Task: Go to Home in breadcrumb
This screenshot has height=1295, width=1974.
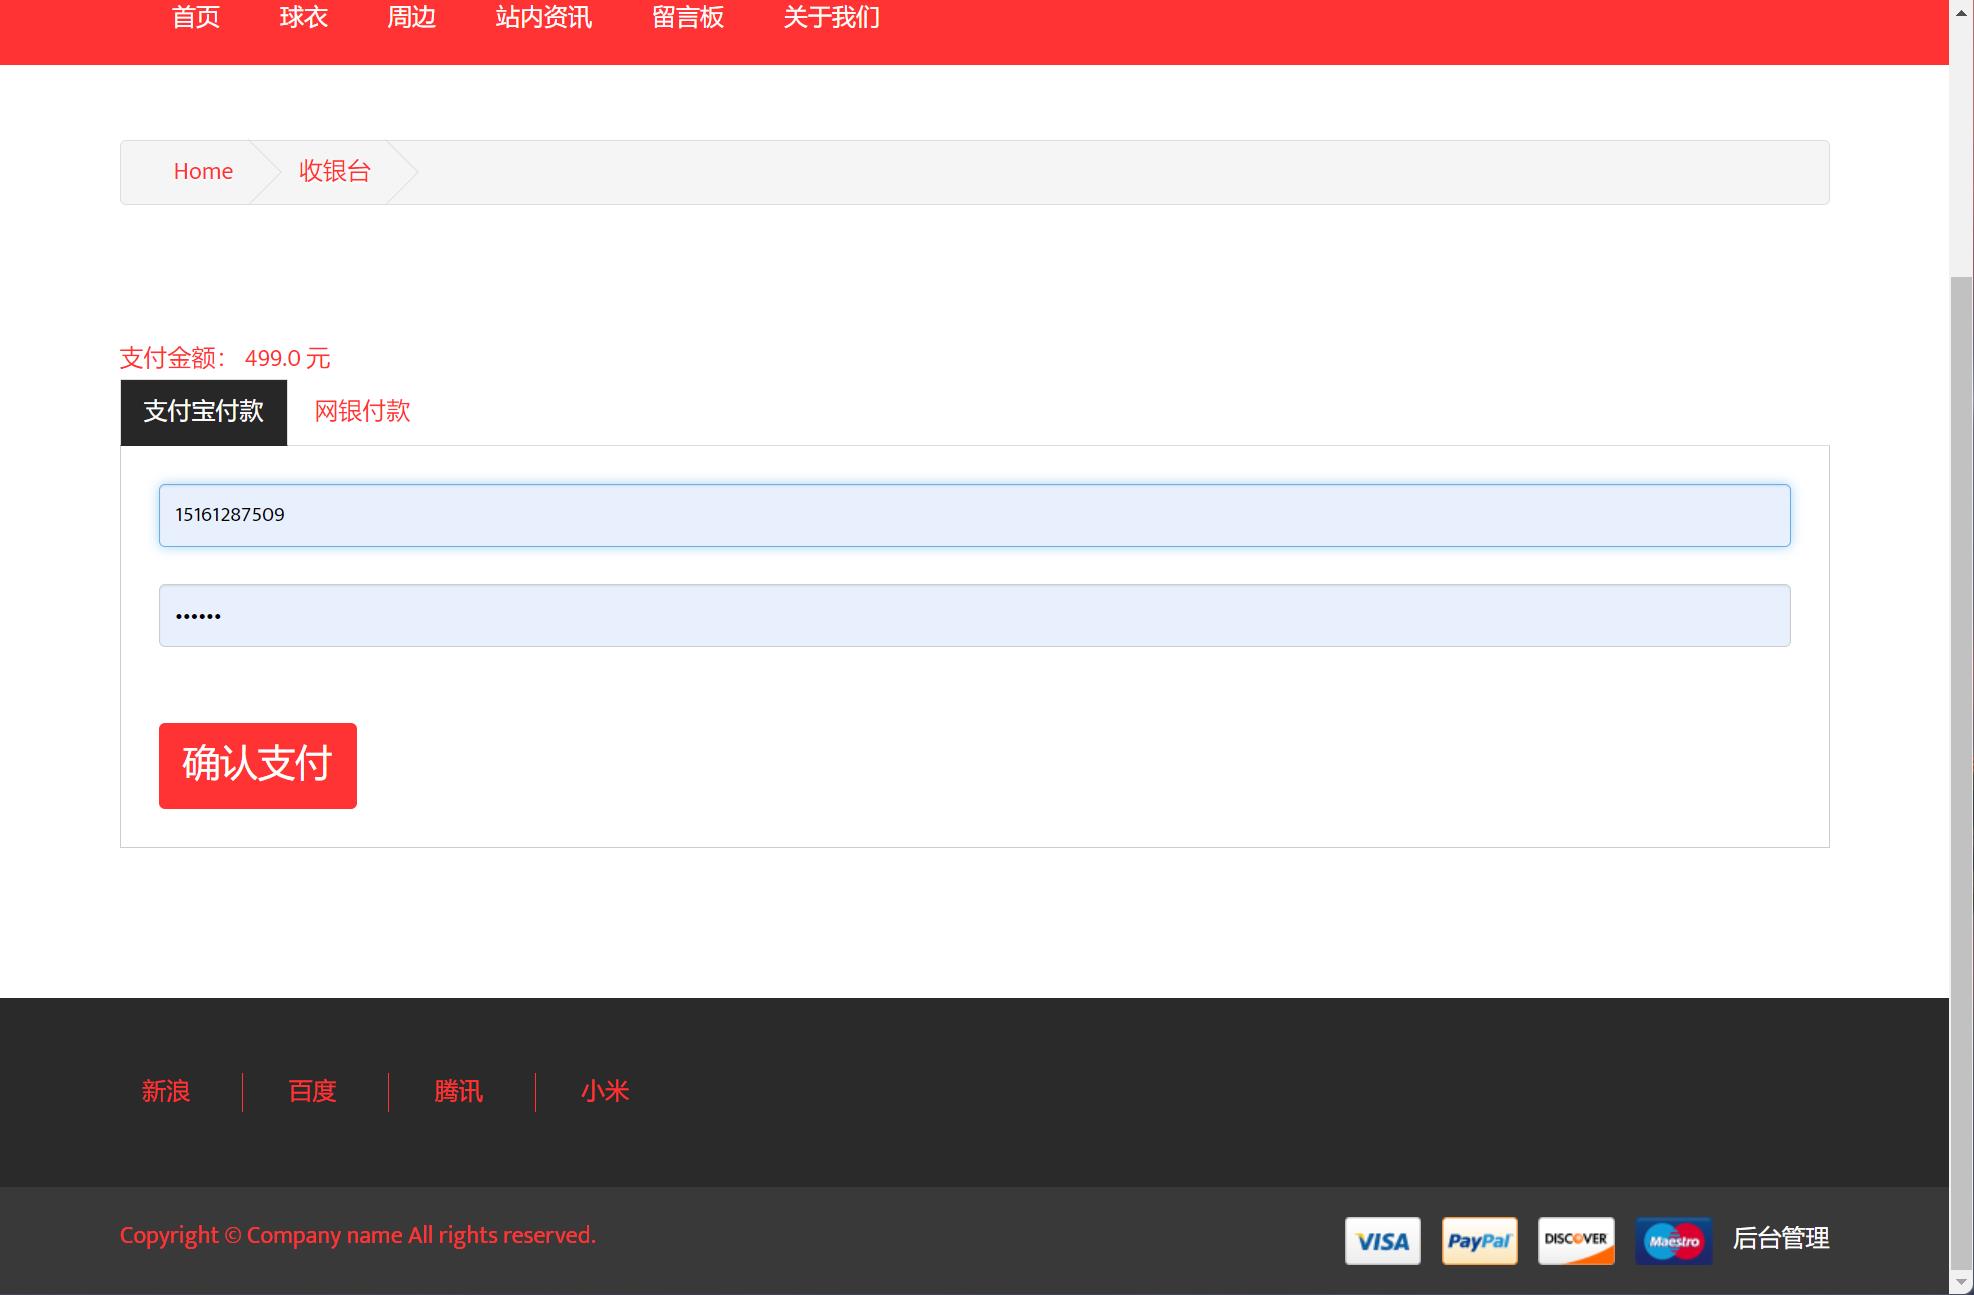Action: click(203, 172)
